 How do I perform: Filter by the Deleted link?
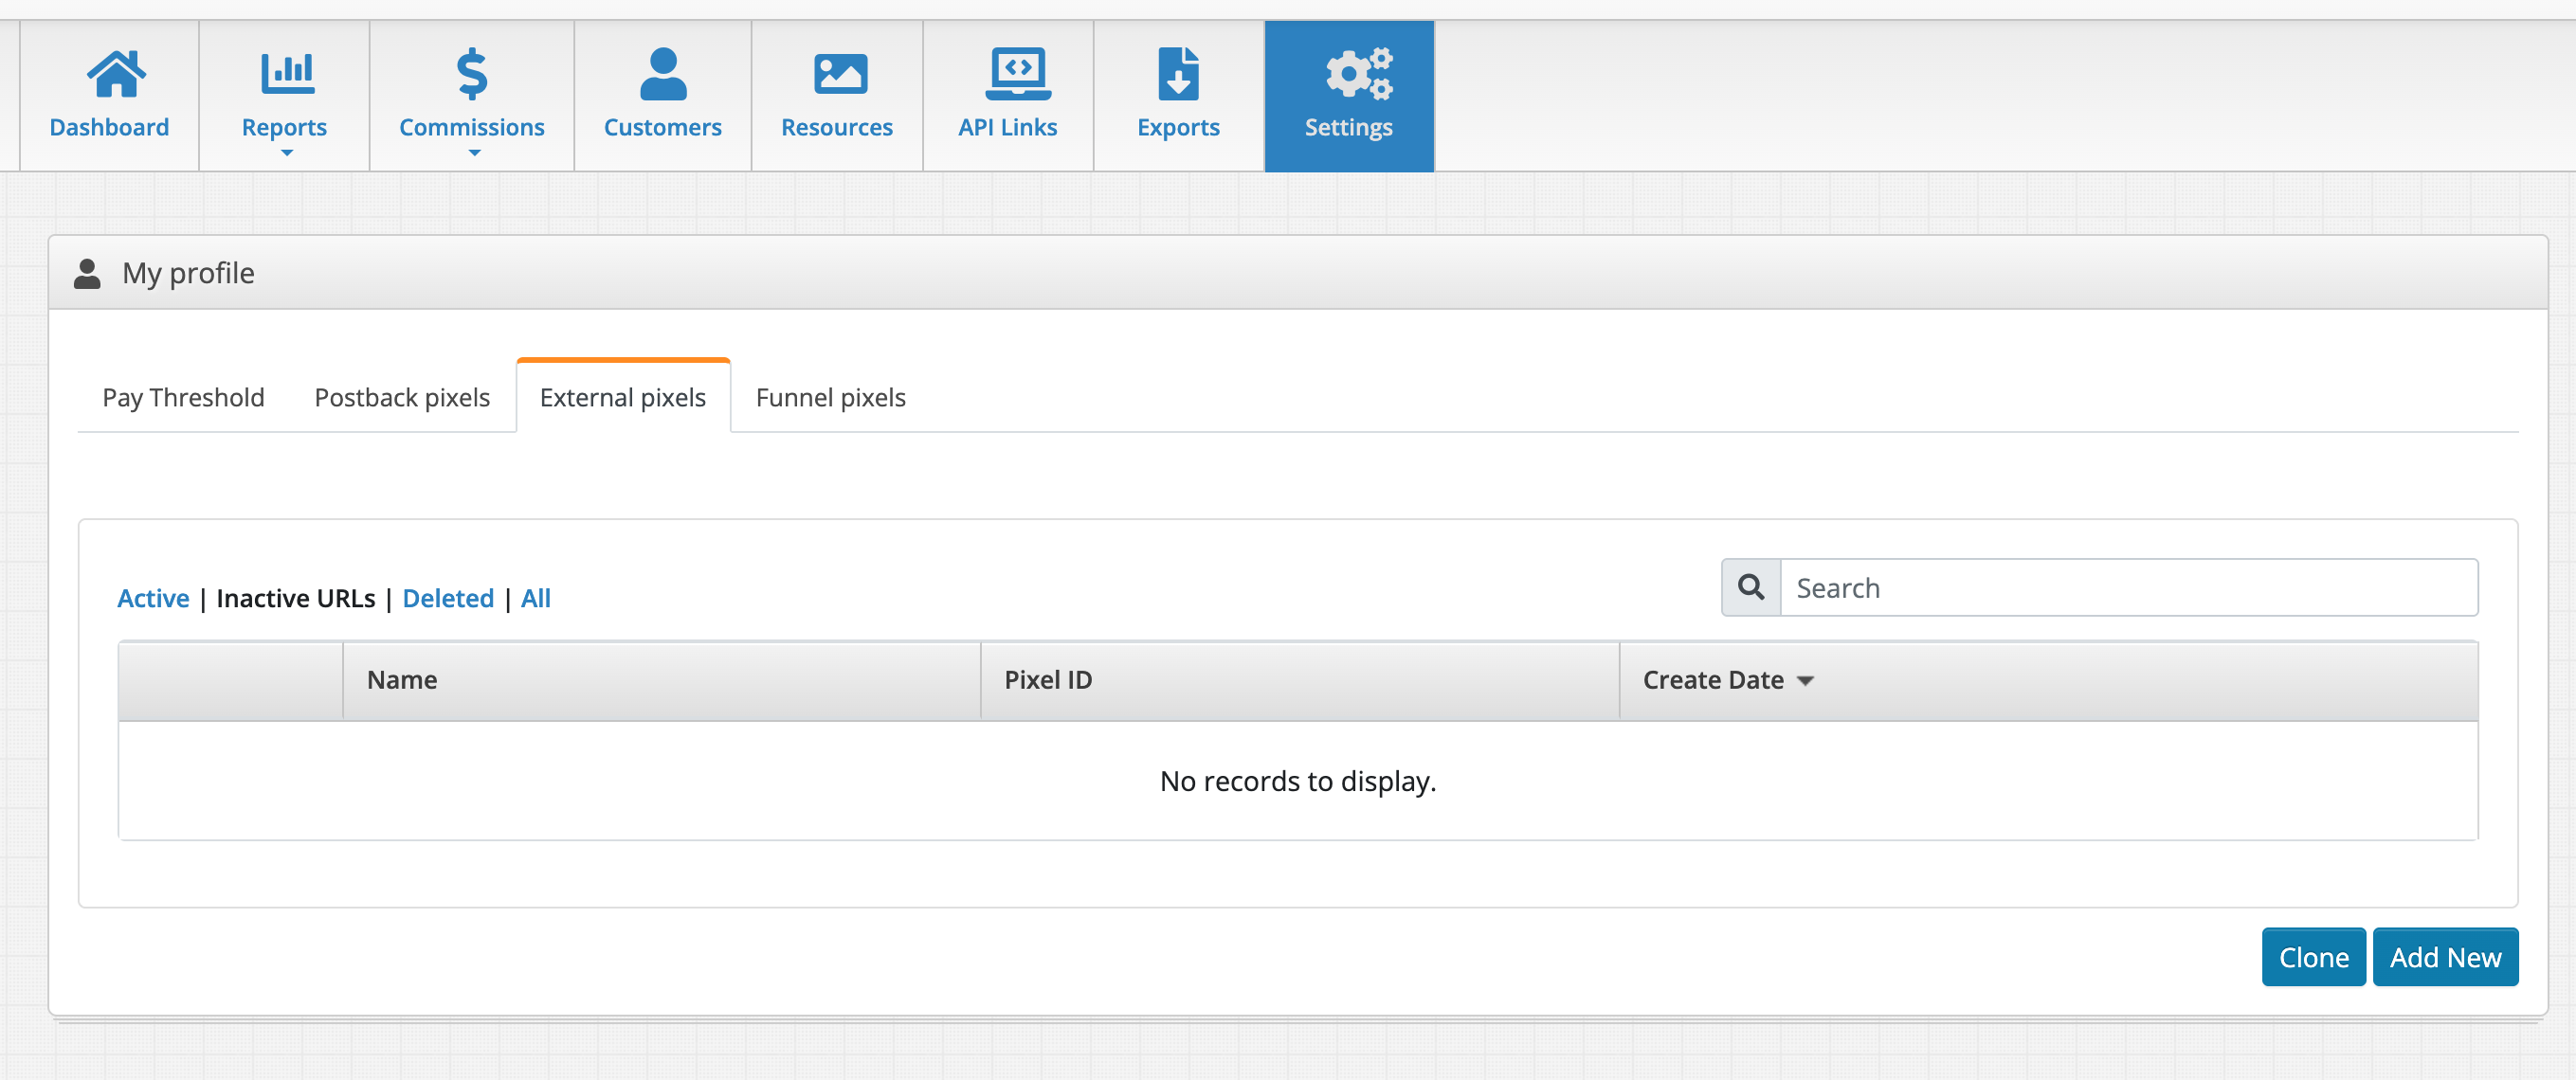coord(448,598)
